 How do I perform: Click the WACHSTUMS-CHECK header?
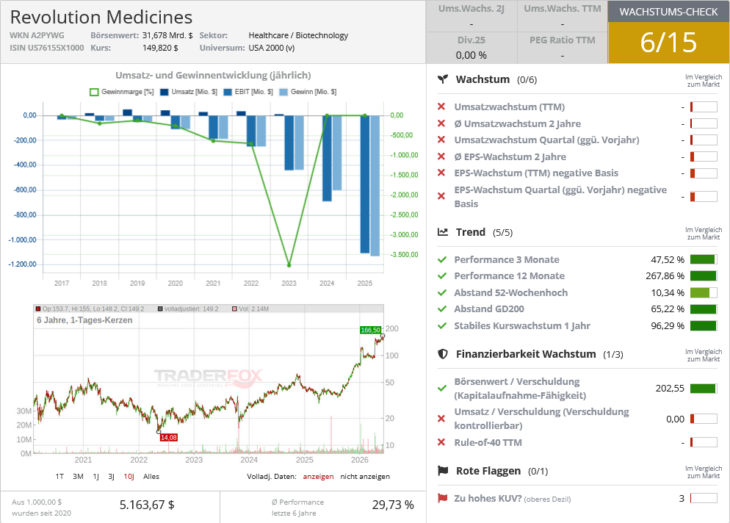tap(669, 12)
